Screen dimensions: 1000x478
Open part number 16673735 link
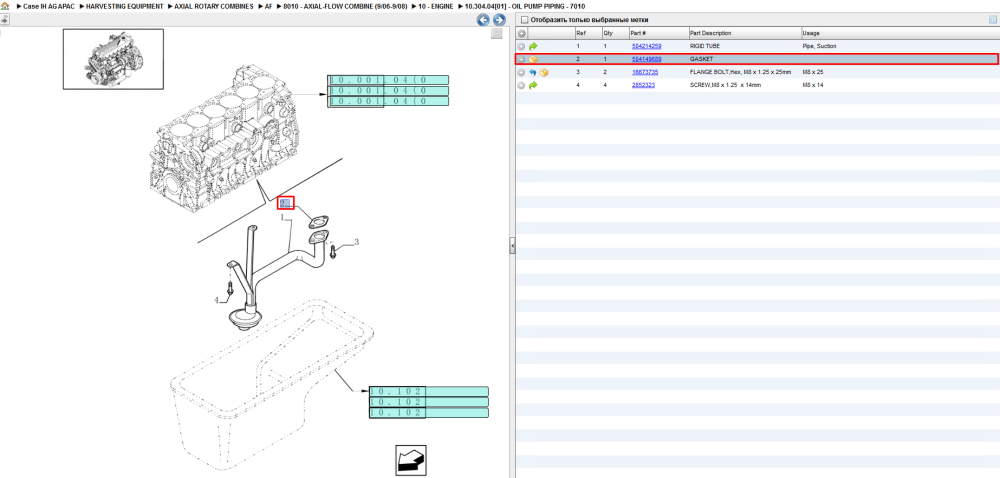(x=644, y=72)
